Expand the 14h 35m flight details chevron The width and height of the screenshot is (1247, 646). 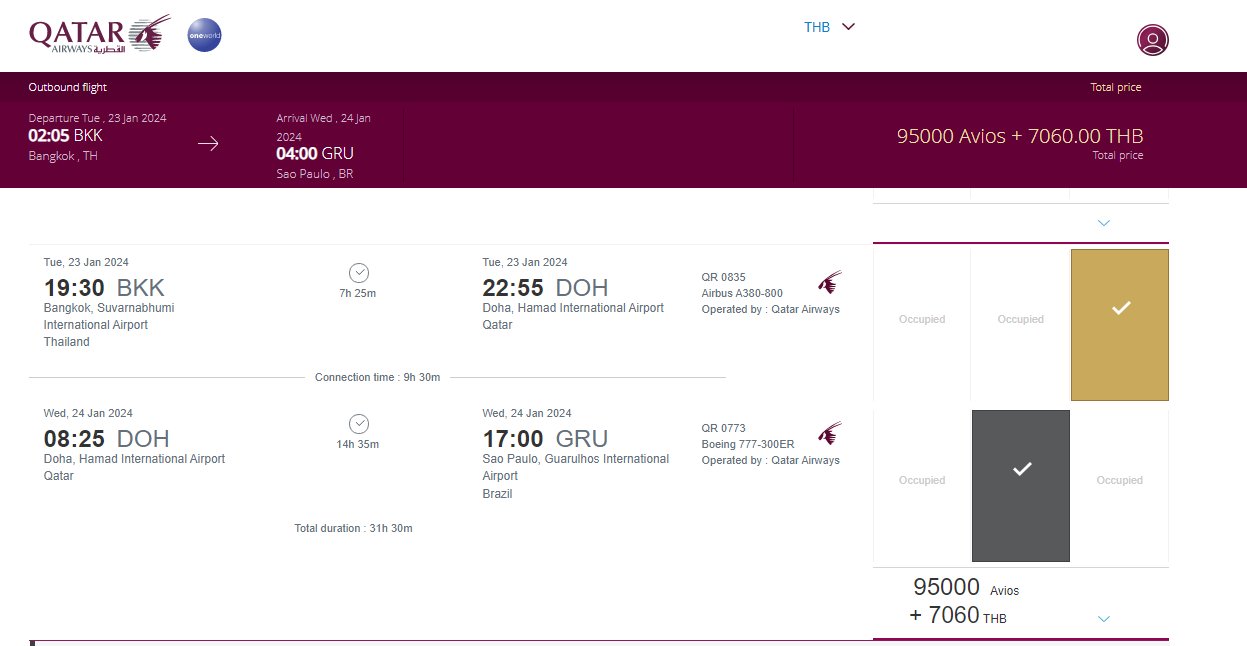click(359, 424)
